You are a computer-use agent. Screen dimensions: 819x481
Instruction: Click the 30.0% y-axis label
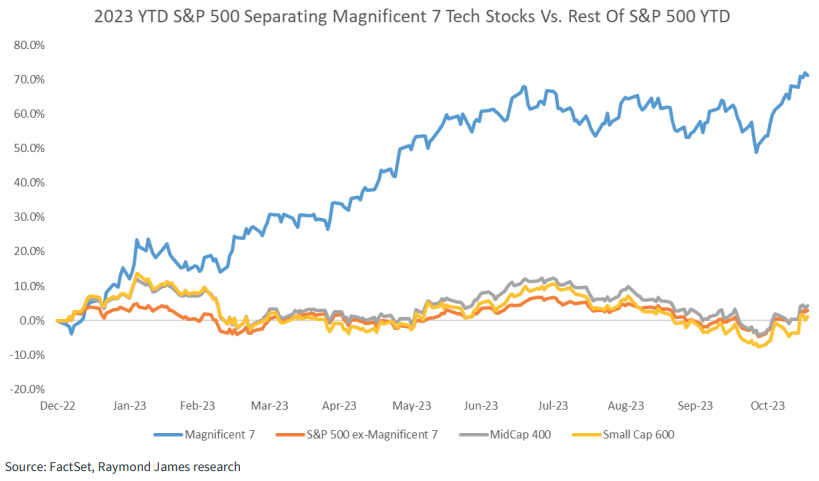(27, 217)
